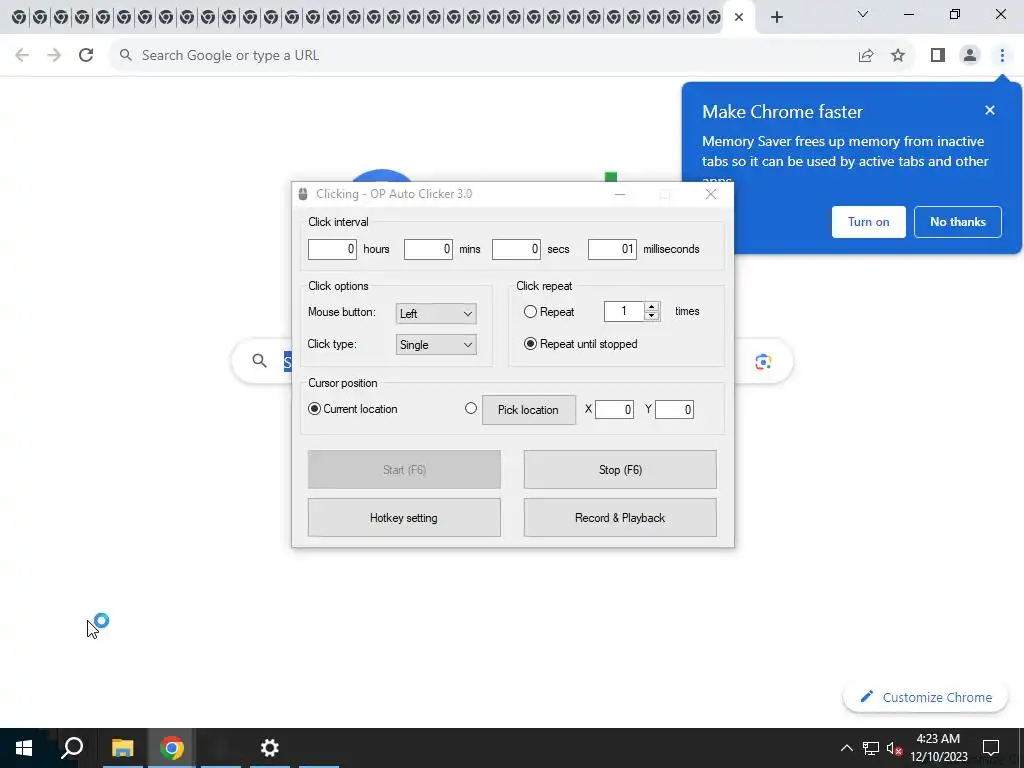The height and width of the screenshot is (768, 1024).
Task: Click the Turn on button
Action: (869, 222)
